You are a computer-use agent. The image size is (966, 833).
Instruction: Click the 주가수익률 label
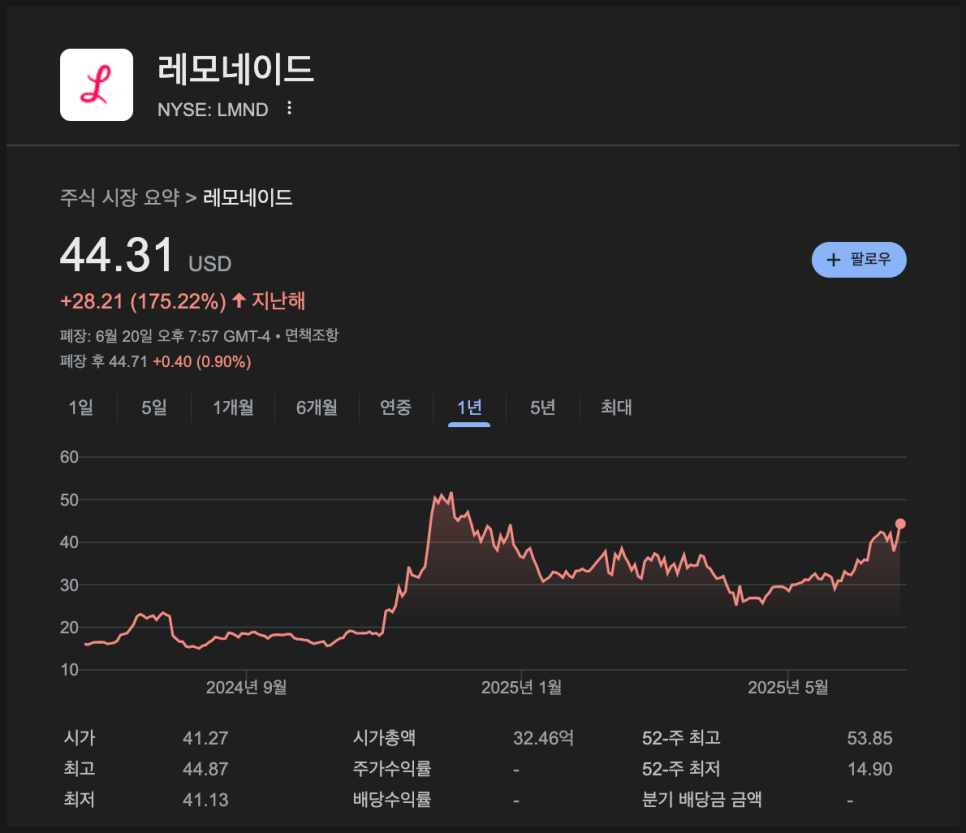pos(392,769)
